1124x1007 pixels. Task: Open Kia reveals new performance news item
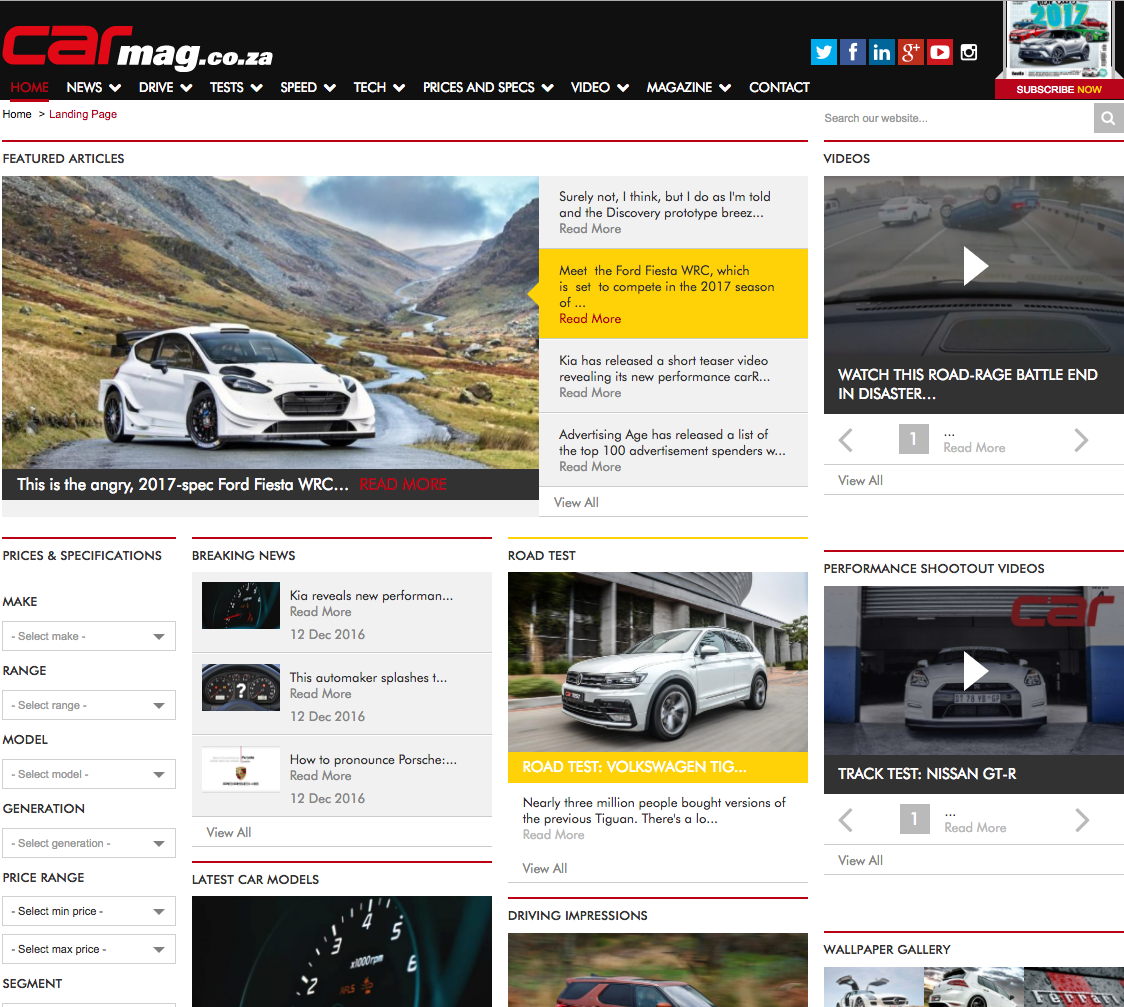coord(371,596)
